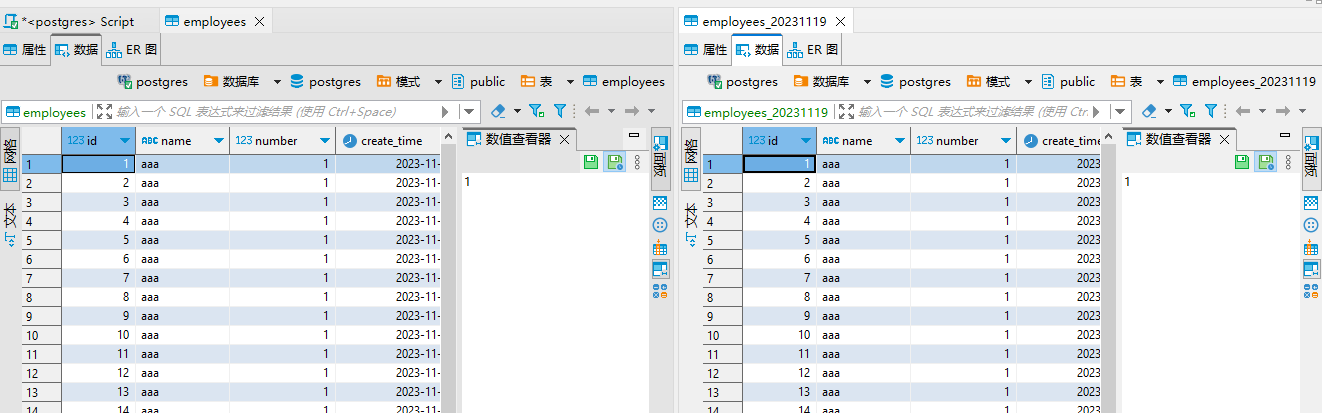Close 数值查看器 panel in employees editor
Image resolution: width=1322 pixels, height=413 pixels.
pyautogui.click(x=564, y=140)
